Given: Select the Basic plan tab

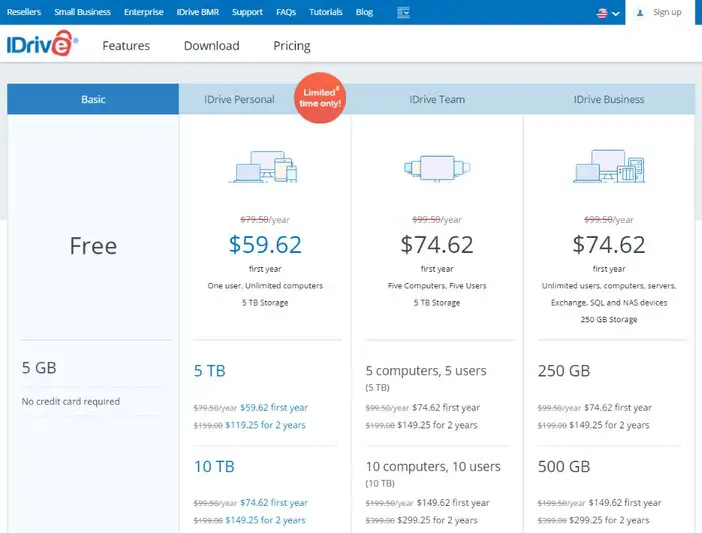Looking at the screenshot, I should click(93, 99).
